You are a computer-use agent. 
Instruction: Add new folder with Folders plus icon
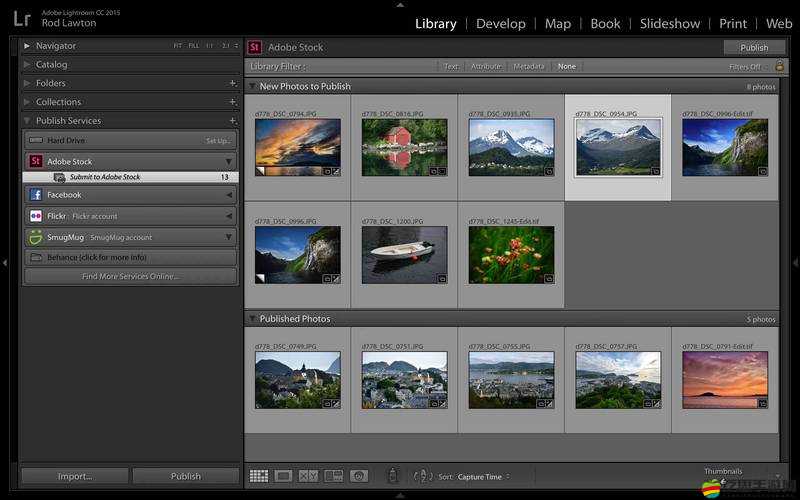click(x=233, y=83)
